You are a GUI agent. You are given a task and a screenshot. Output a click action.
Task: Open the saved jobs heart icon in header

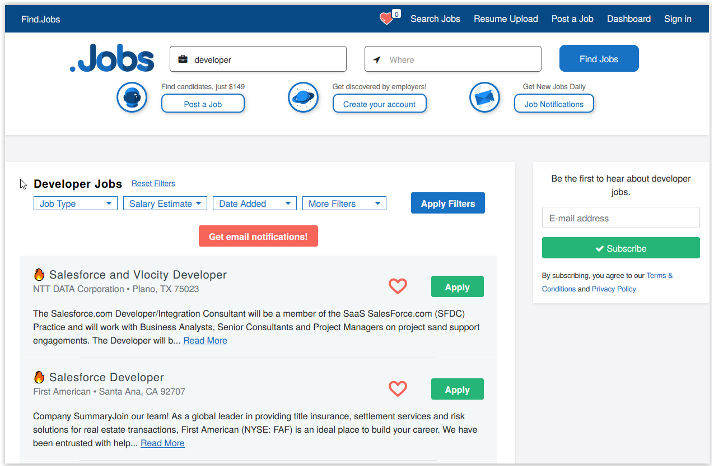tap(386, 19)
